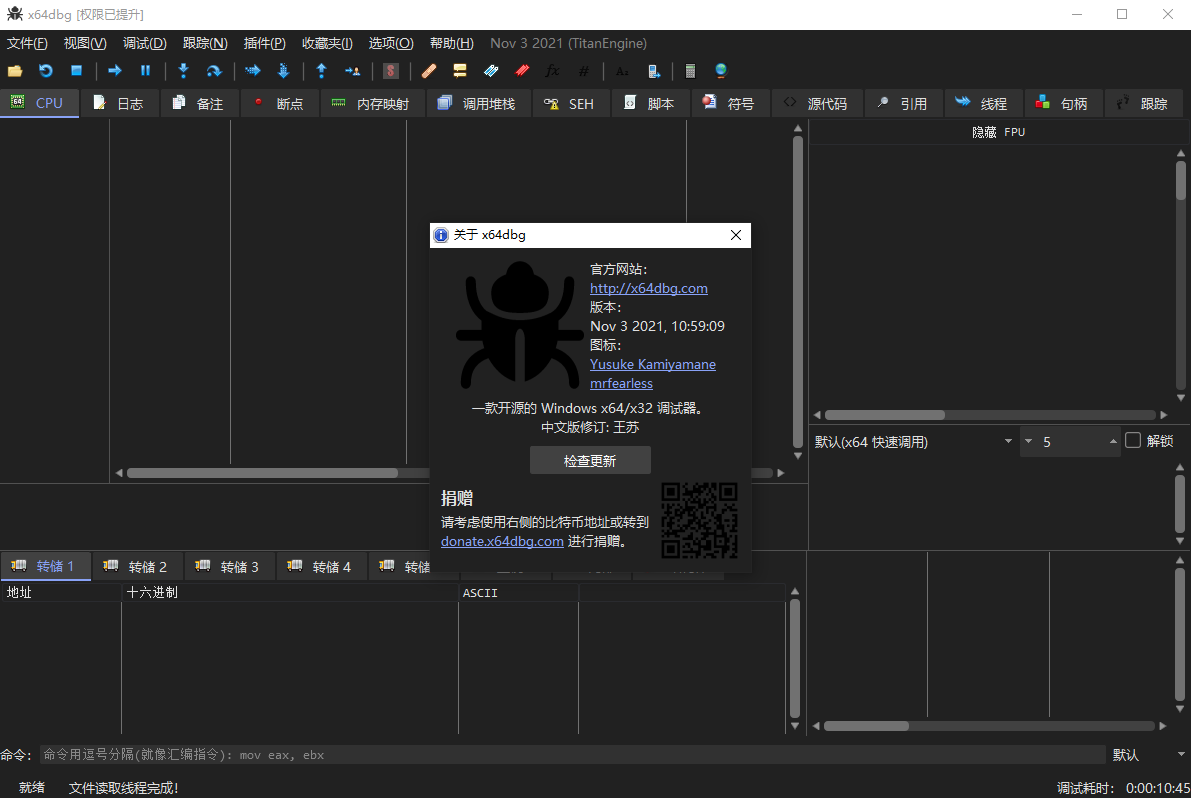
Task: Toggle the 解锁 checkbox
Action: coord(1133,440)
